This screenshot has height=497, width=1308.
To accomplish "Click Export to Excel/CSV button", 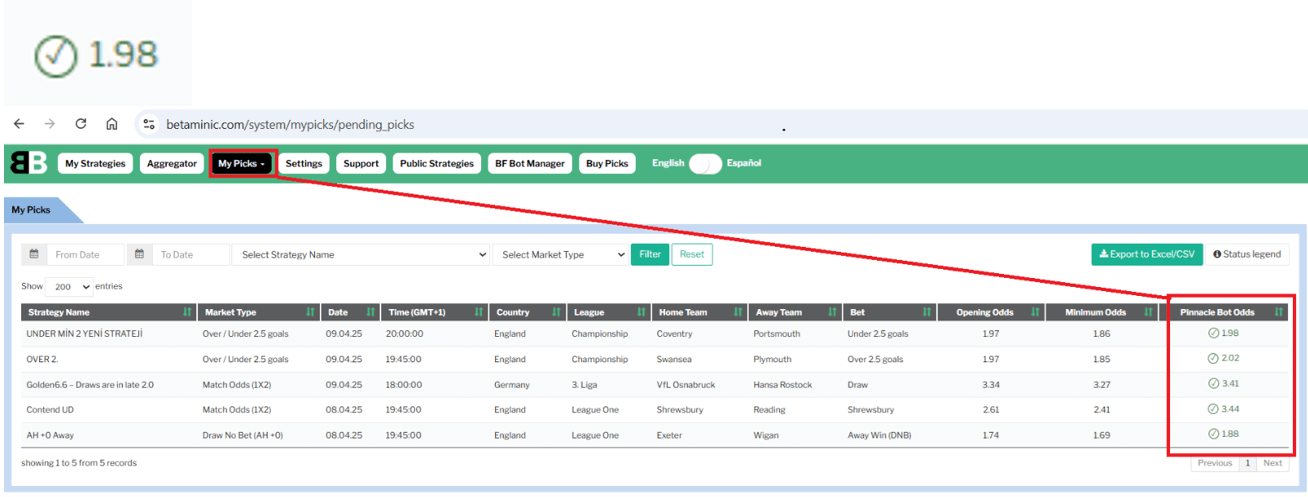I will [x=1146, y=255].
